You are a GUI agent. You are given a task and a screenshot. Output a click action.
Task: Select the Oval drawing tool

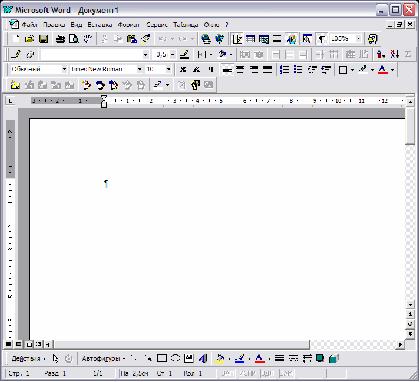pyautogui.click(x=175, y=358)
